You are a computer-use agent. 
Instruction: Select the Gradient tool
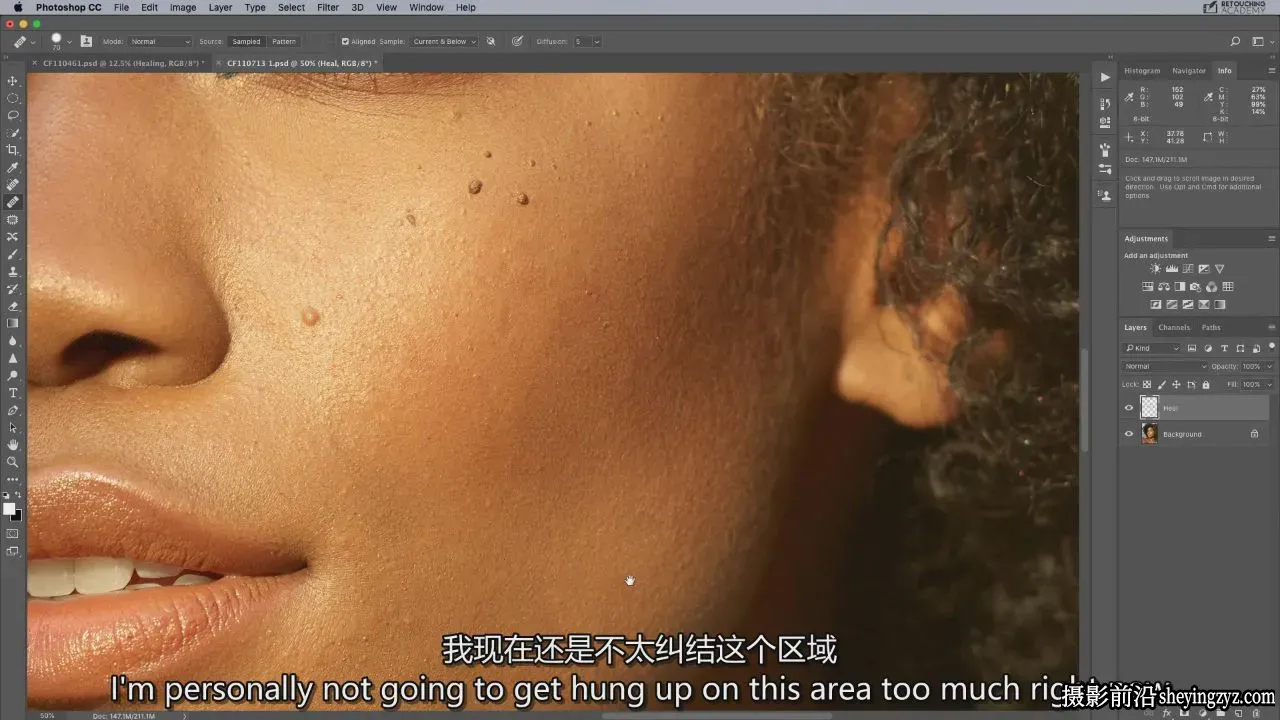[x=13, y=323]
